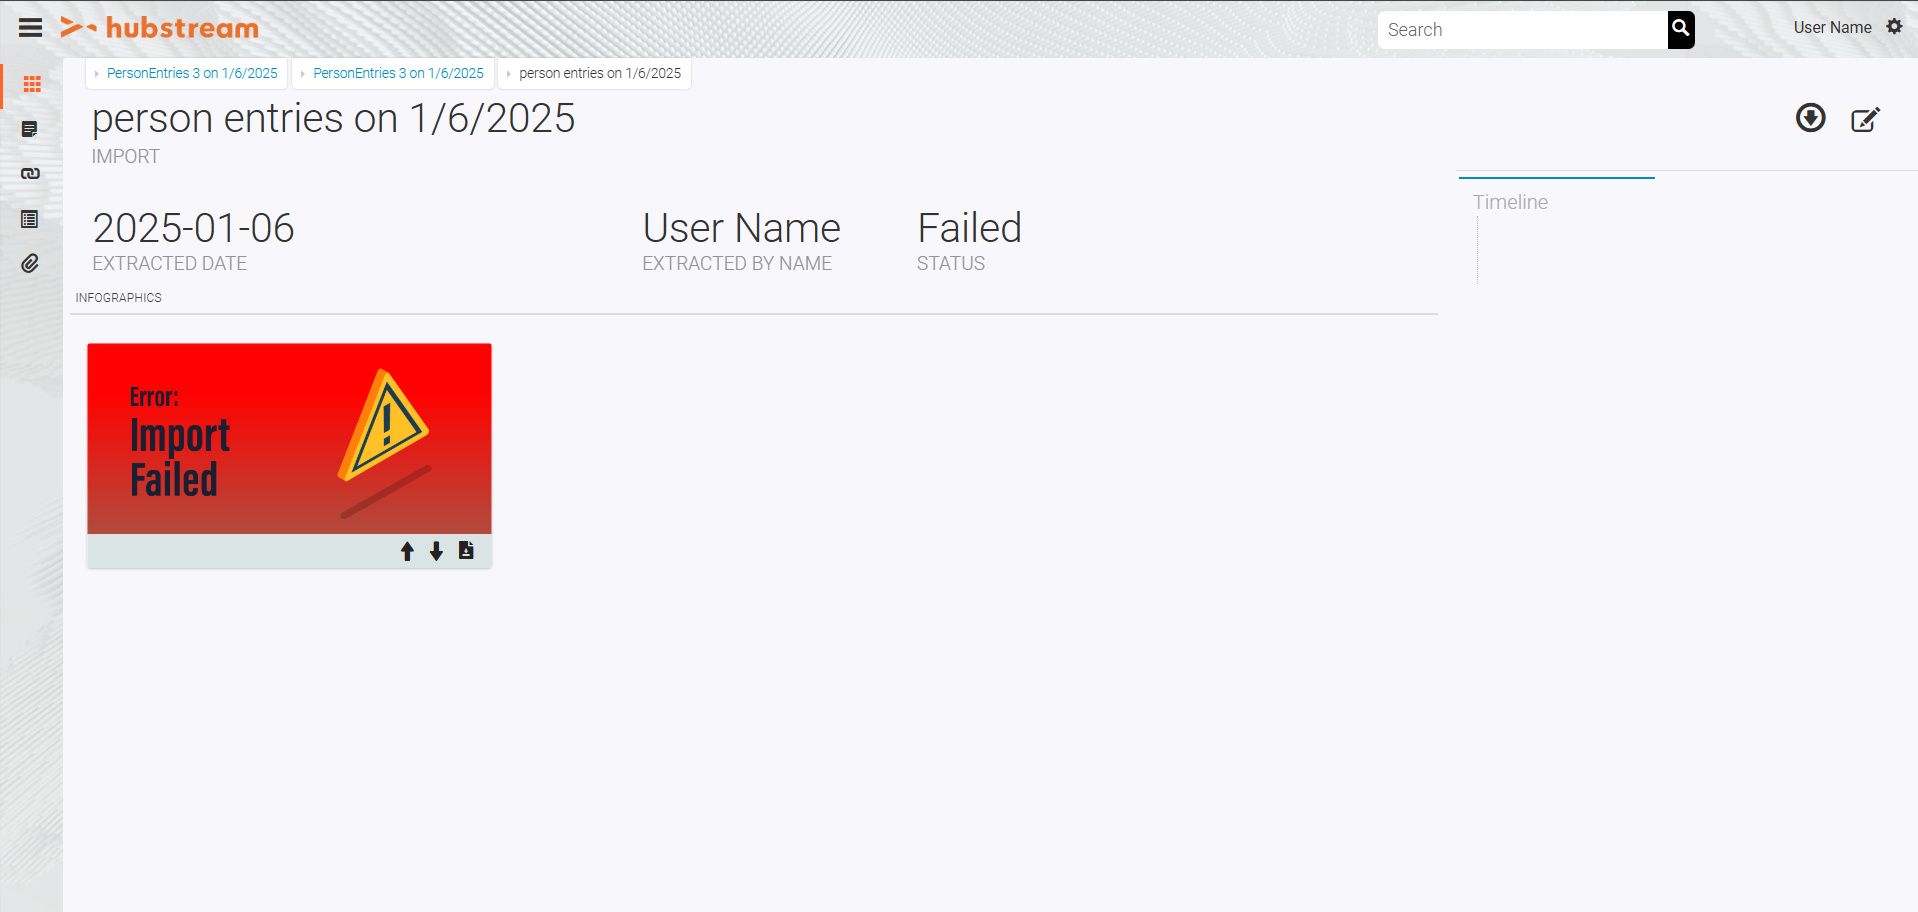Open the grid dashboard from the sidebar
Image resolution: width=1918 pixels, height=912 pixels.
(x=31, y=85)
